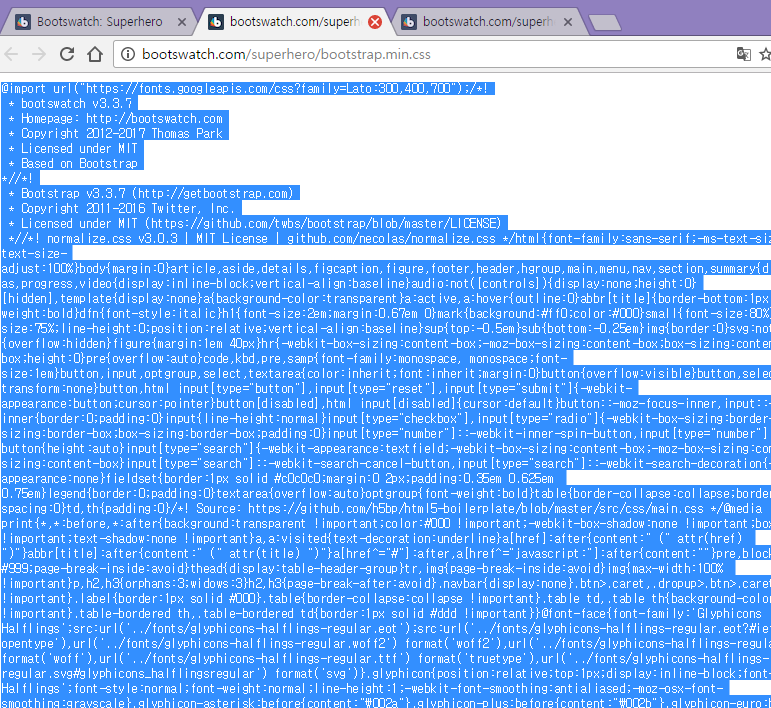Bookmark page with star icon

(x=765, y=54)
